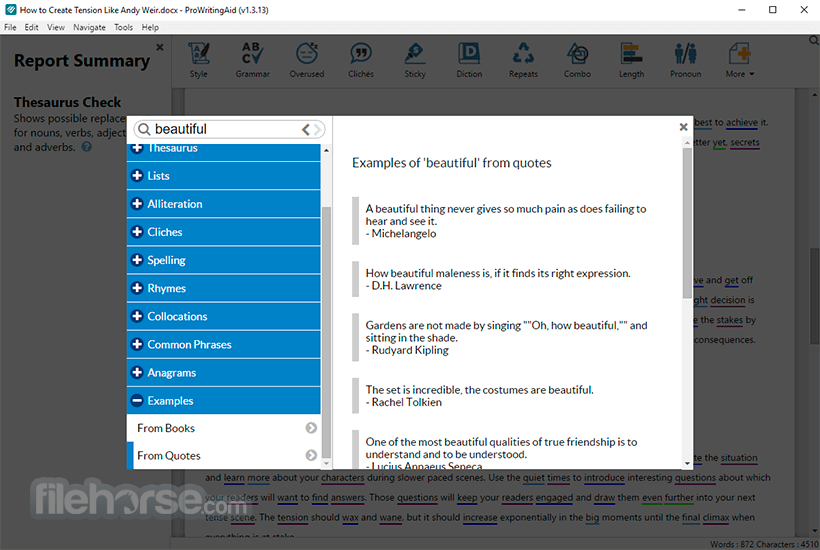820x550 pixels.
Task: Open the Pronoun report
Action: click(x=686, y=60)
